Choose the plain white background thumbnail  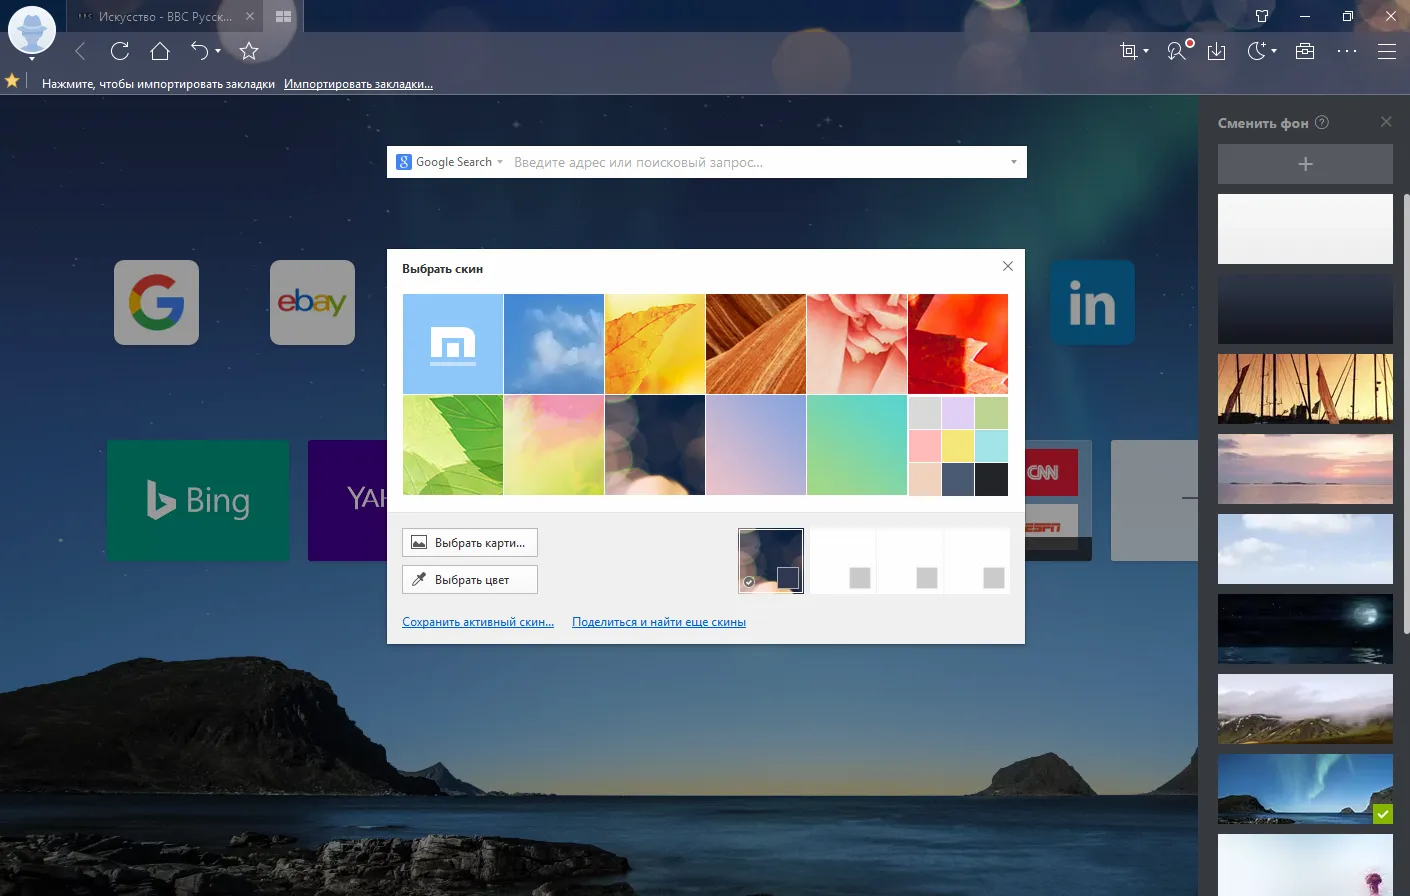(x=1305, y=229)
